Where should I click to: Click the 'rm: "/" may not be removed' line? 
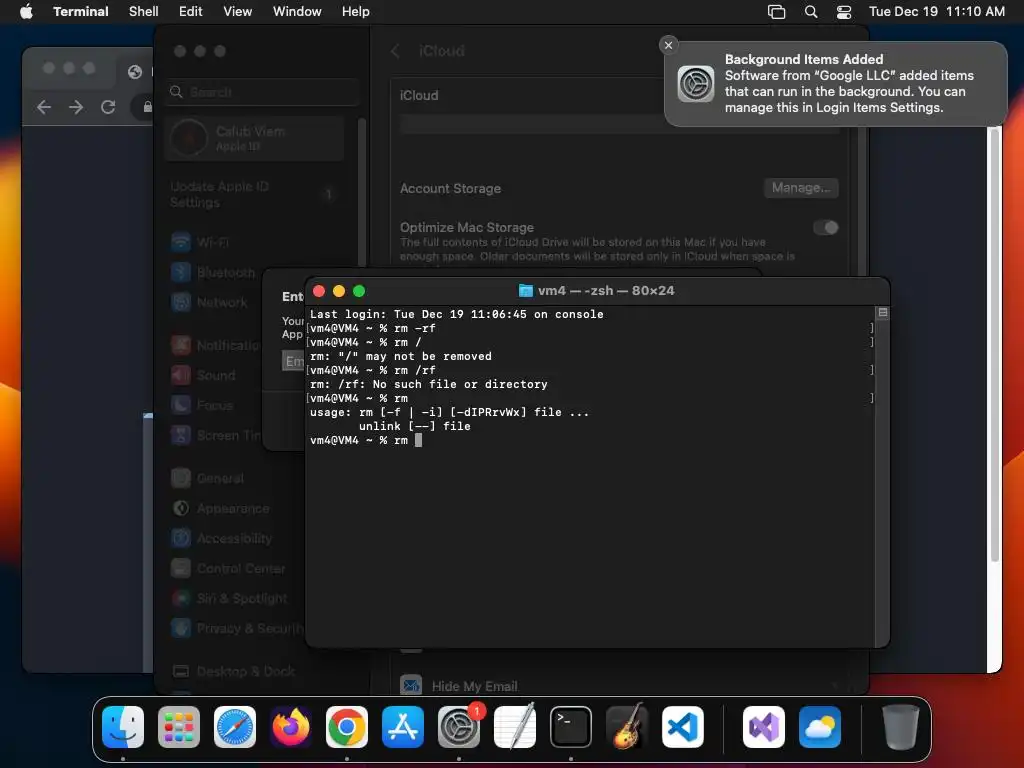pyautogui.click(x=401, y=357)
